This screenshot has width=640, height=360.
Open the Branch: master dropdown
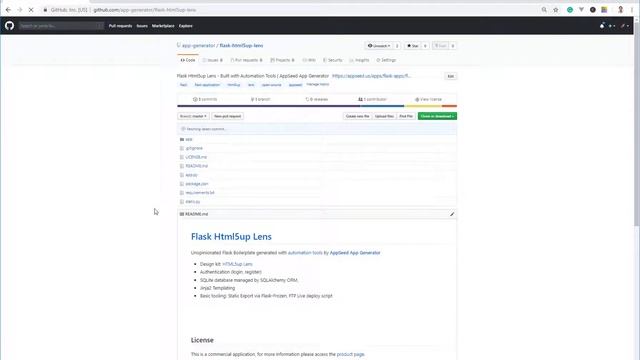(x=193, y=116)
